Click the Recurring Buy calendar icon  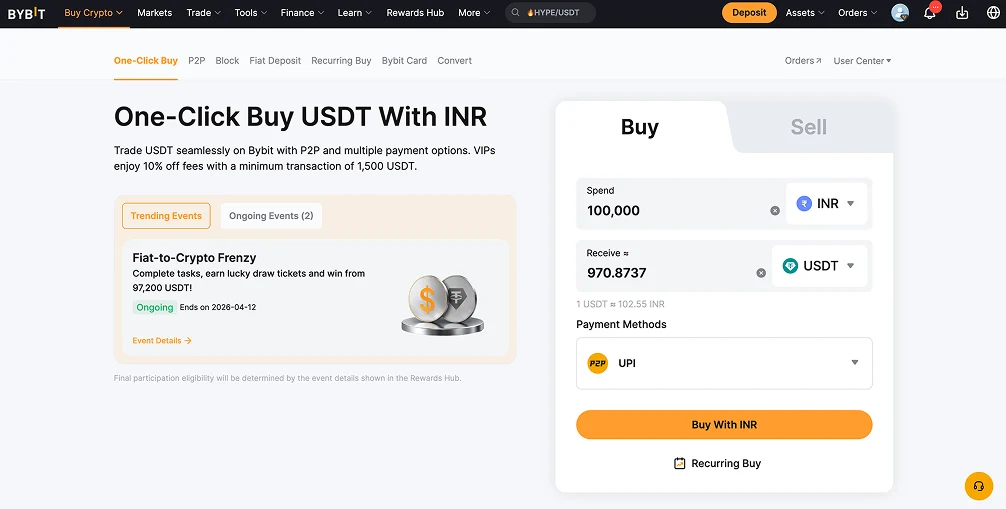pyautogui.click(x=679, y=463)
